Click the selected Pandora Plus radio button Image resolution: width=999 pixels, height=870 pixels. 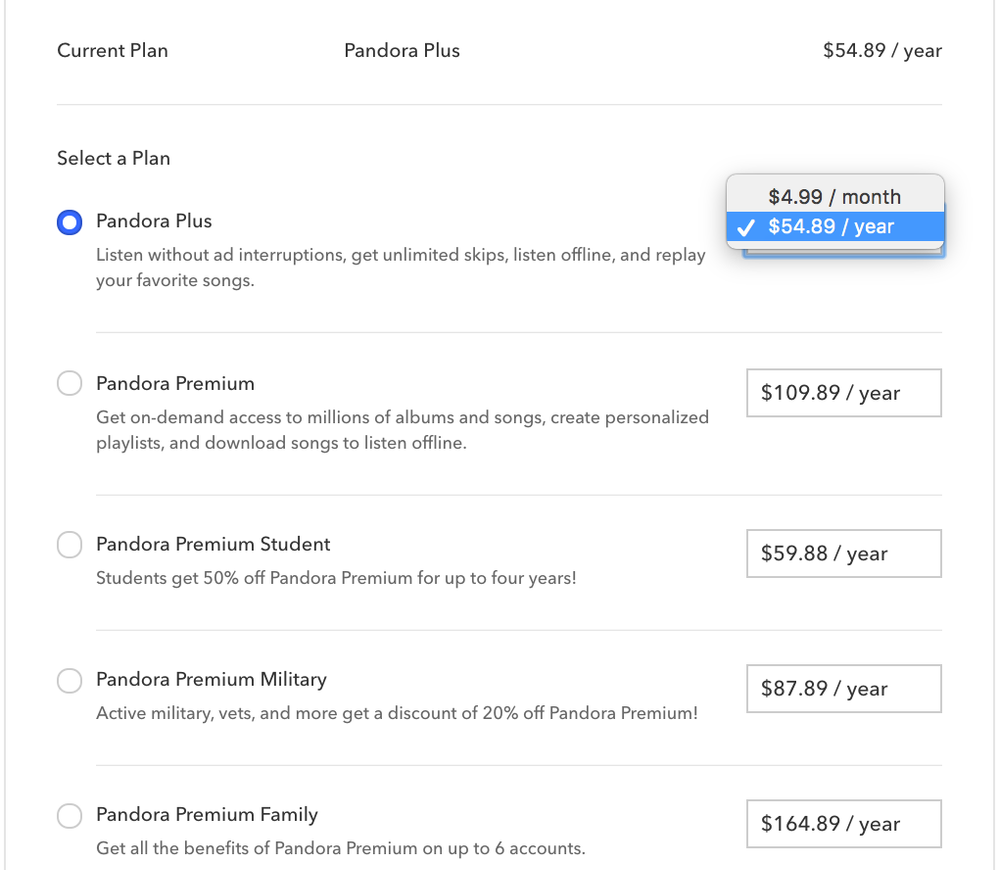tap(69, 222)
